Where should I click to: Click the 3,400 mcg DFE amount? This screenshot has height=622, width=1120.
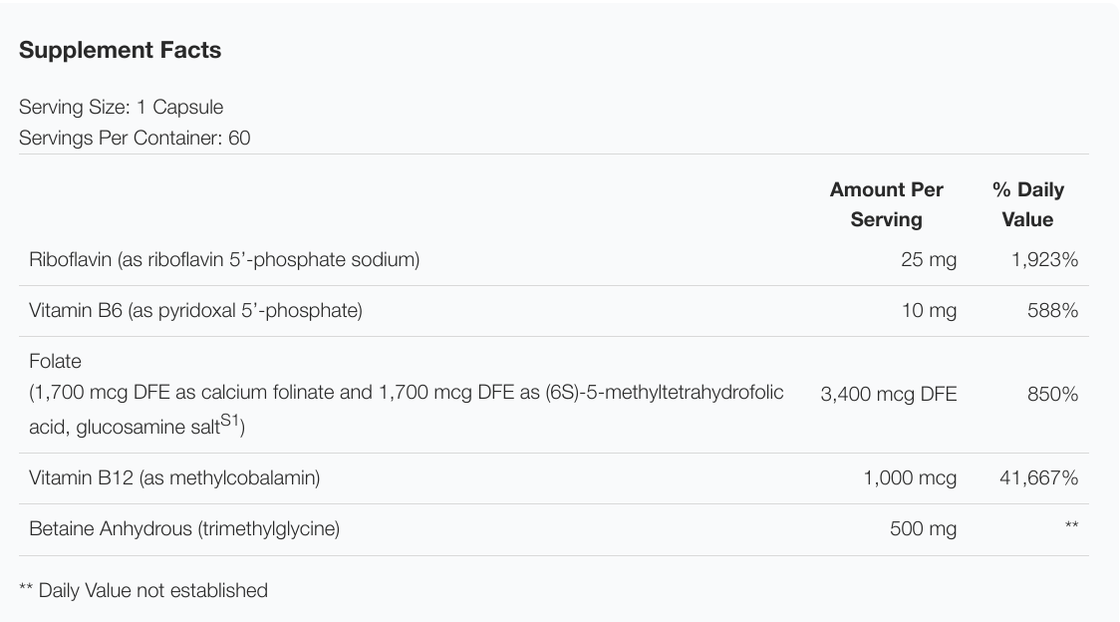[888, 394]
